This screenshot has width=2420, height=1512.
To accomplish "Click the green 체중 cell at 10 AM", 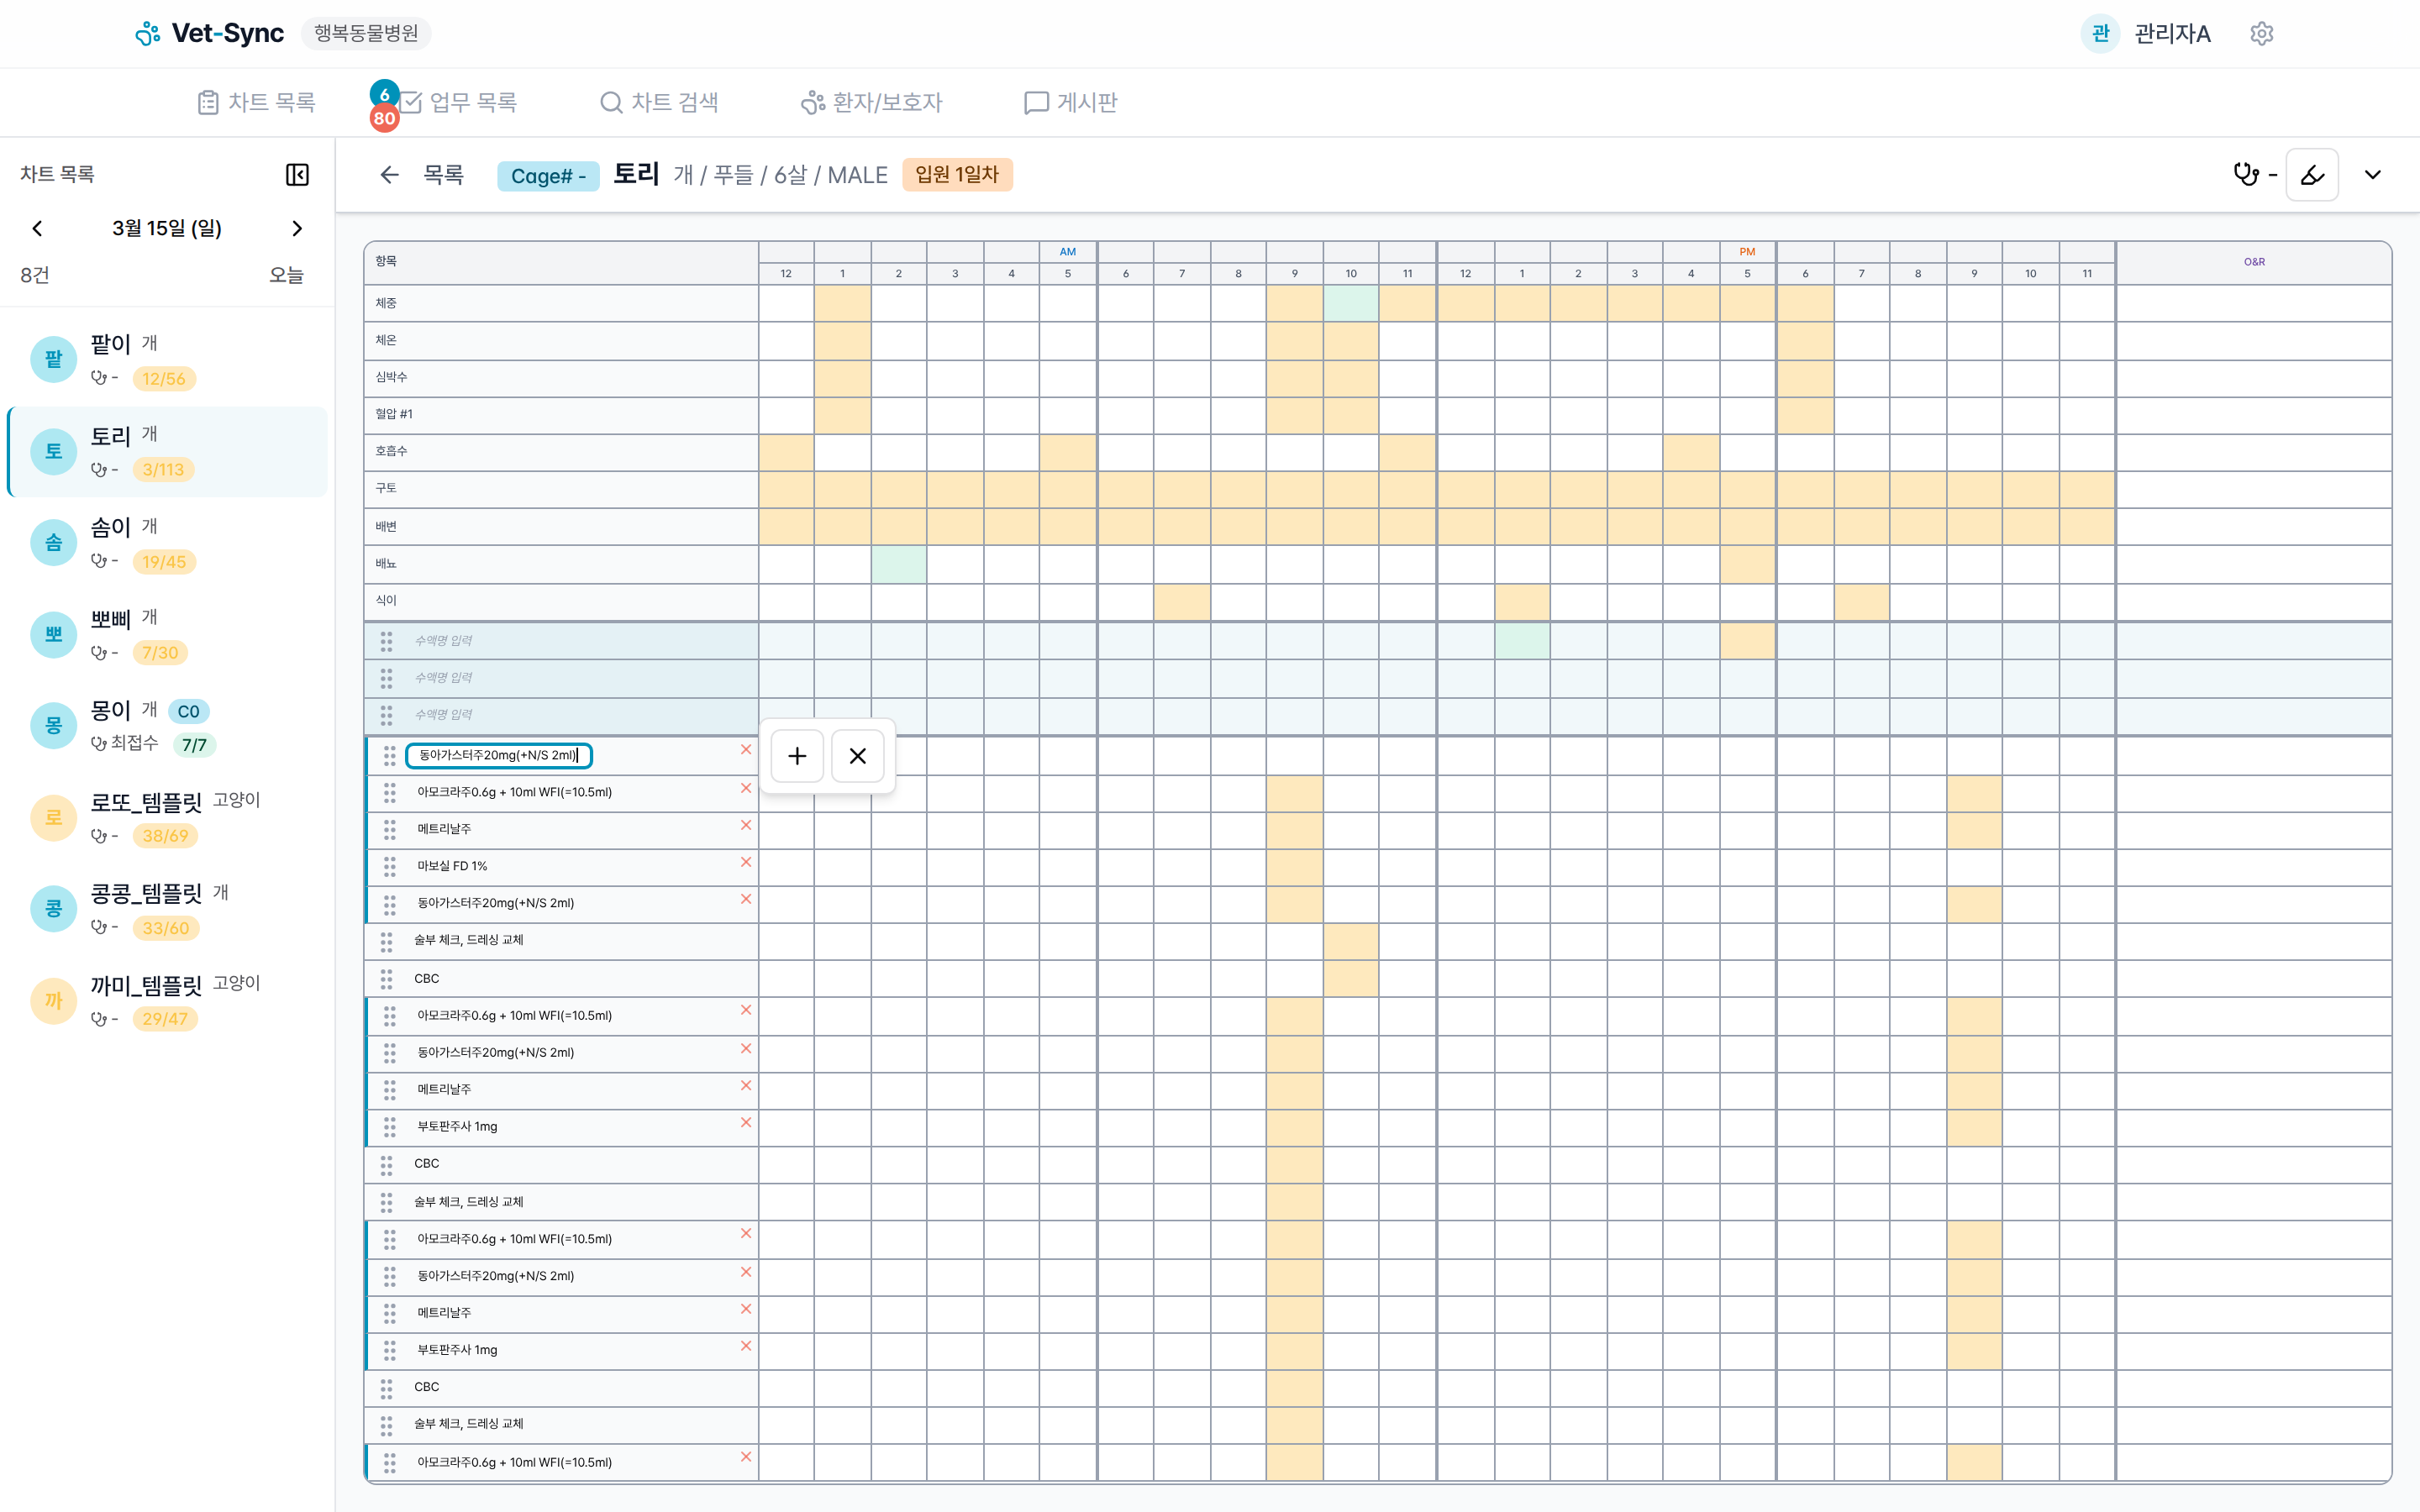I will pyautogui.click(x=1350, y=303).
